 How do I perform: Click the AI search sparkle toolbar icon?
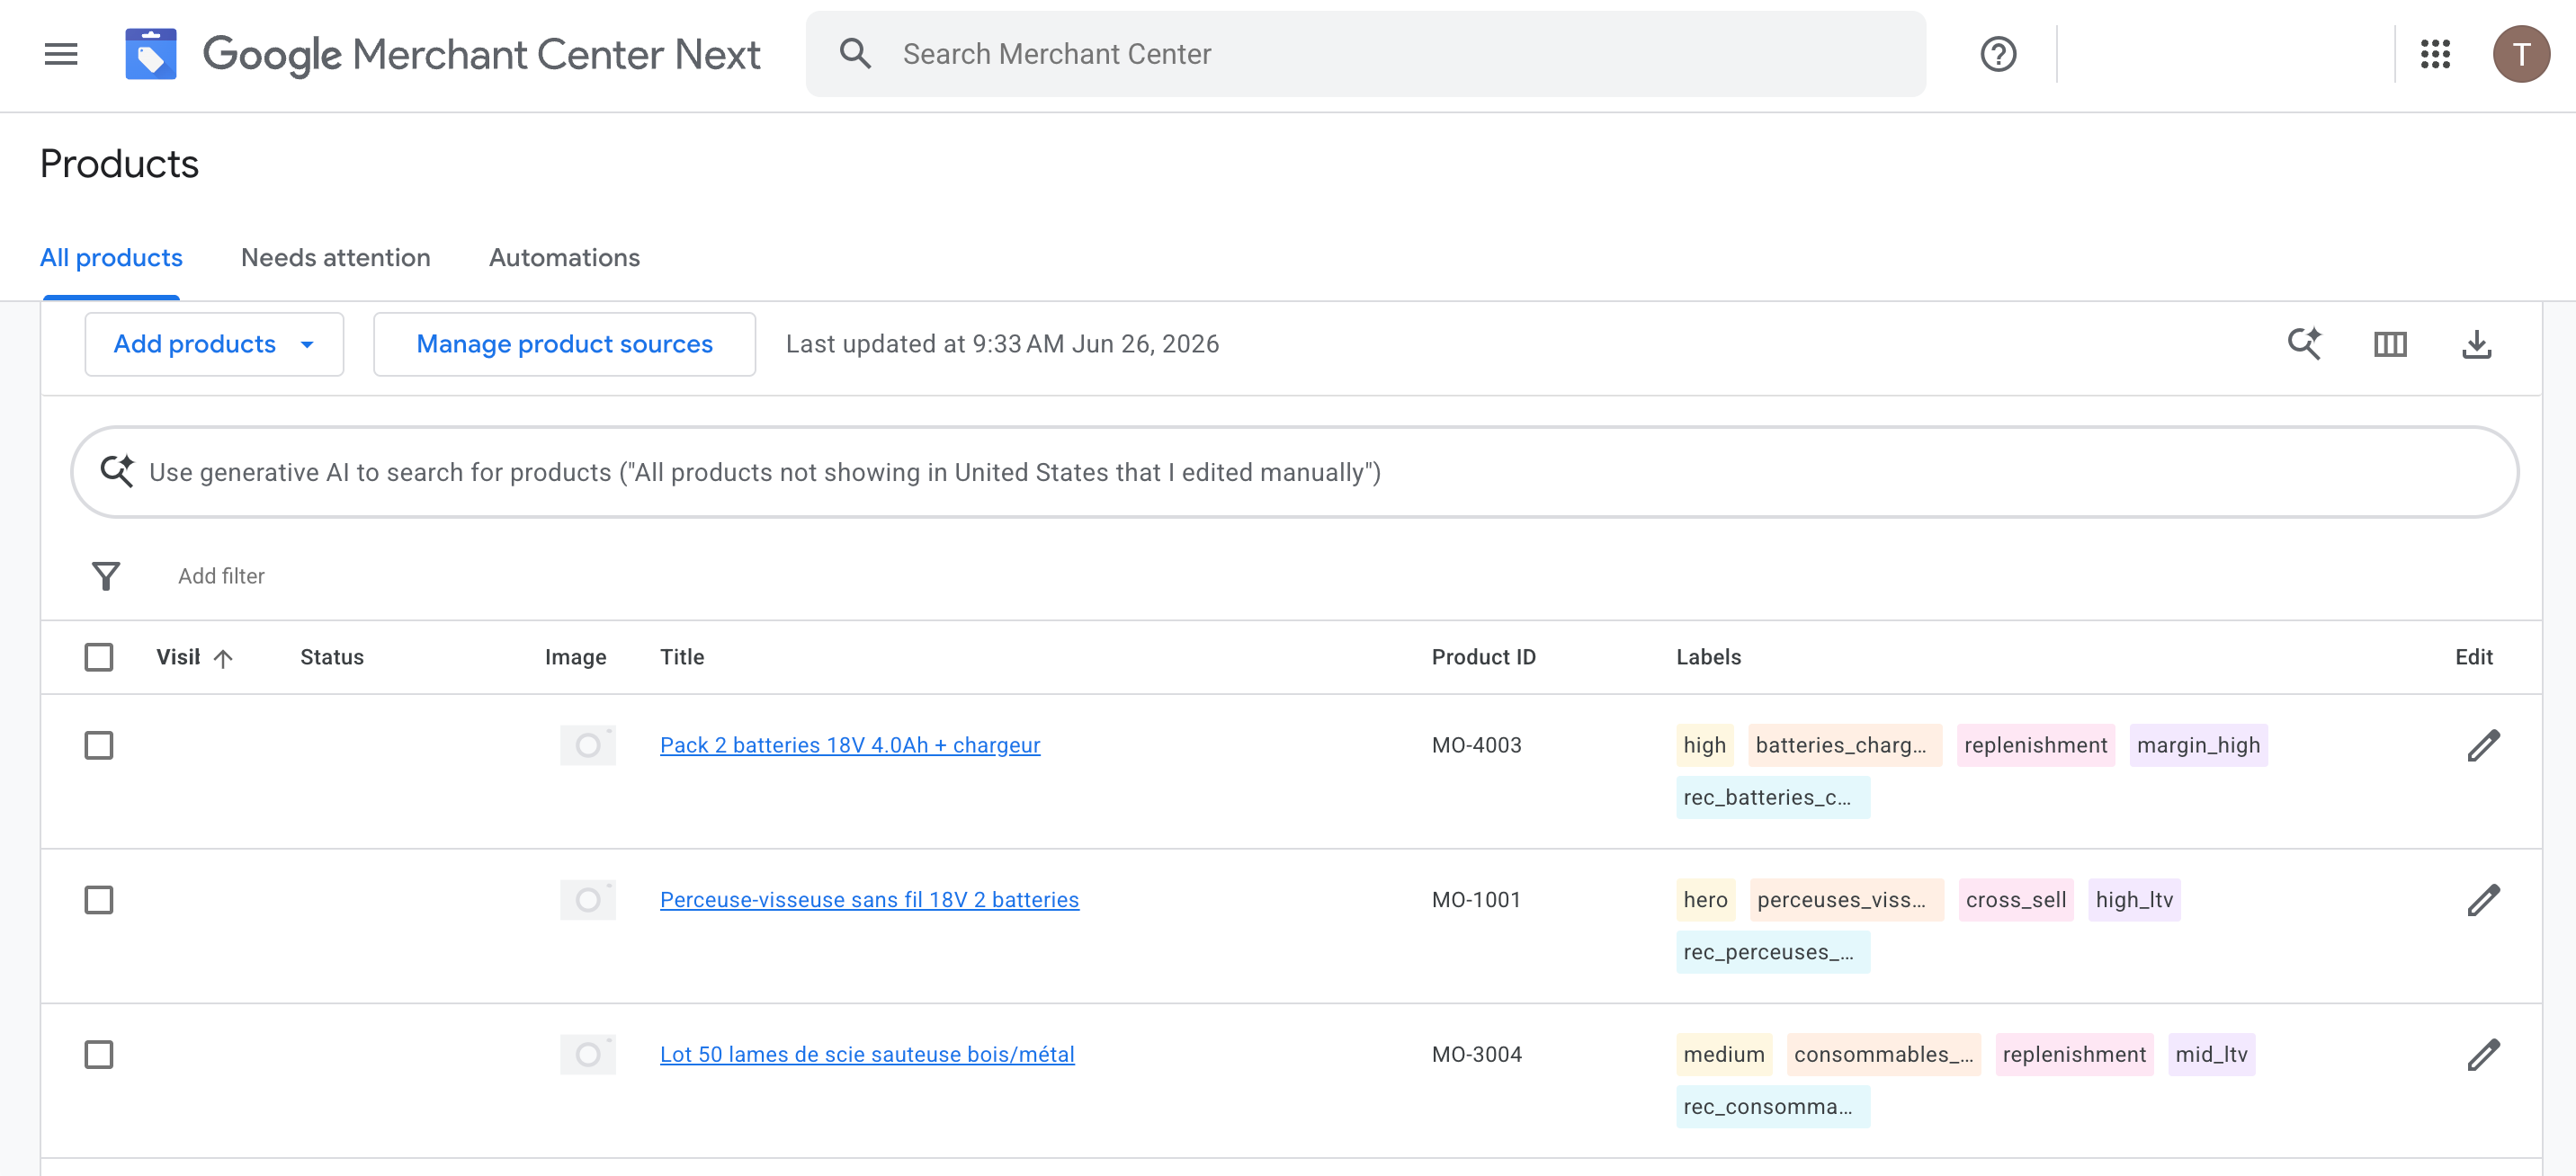pos(2304,344)
